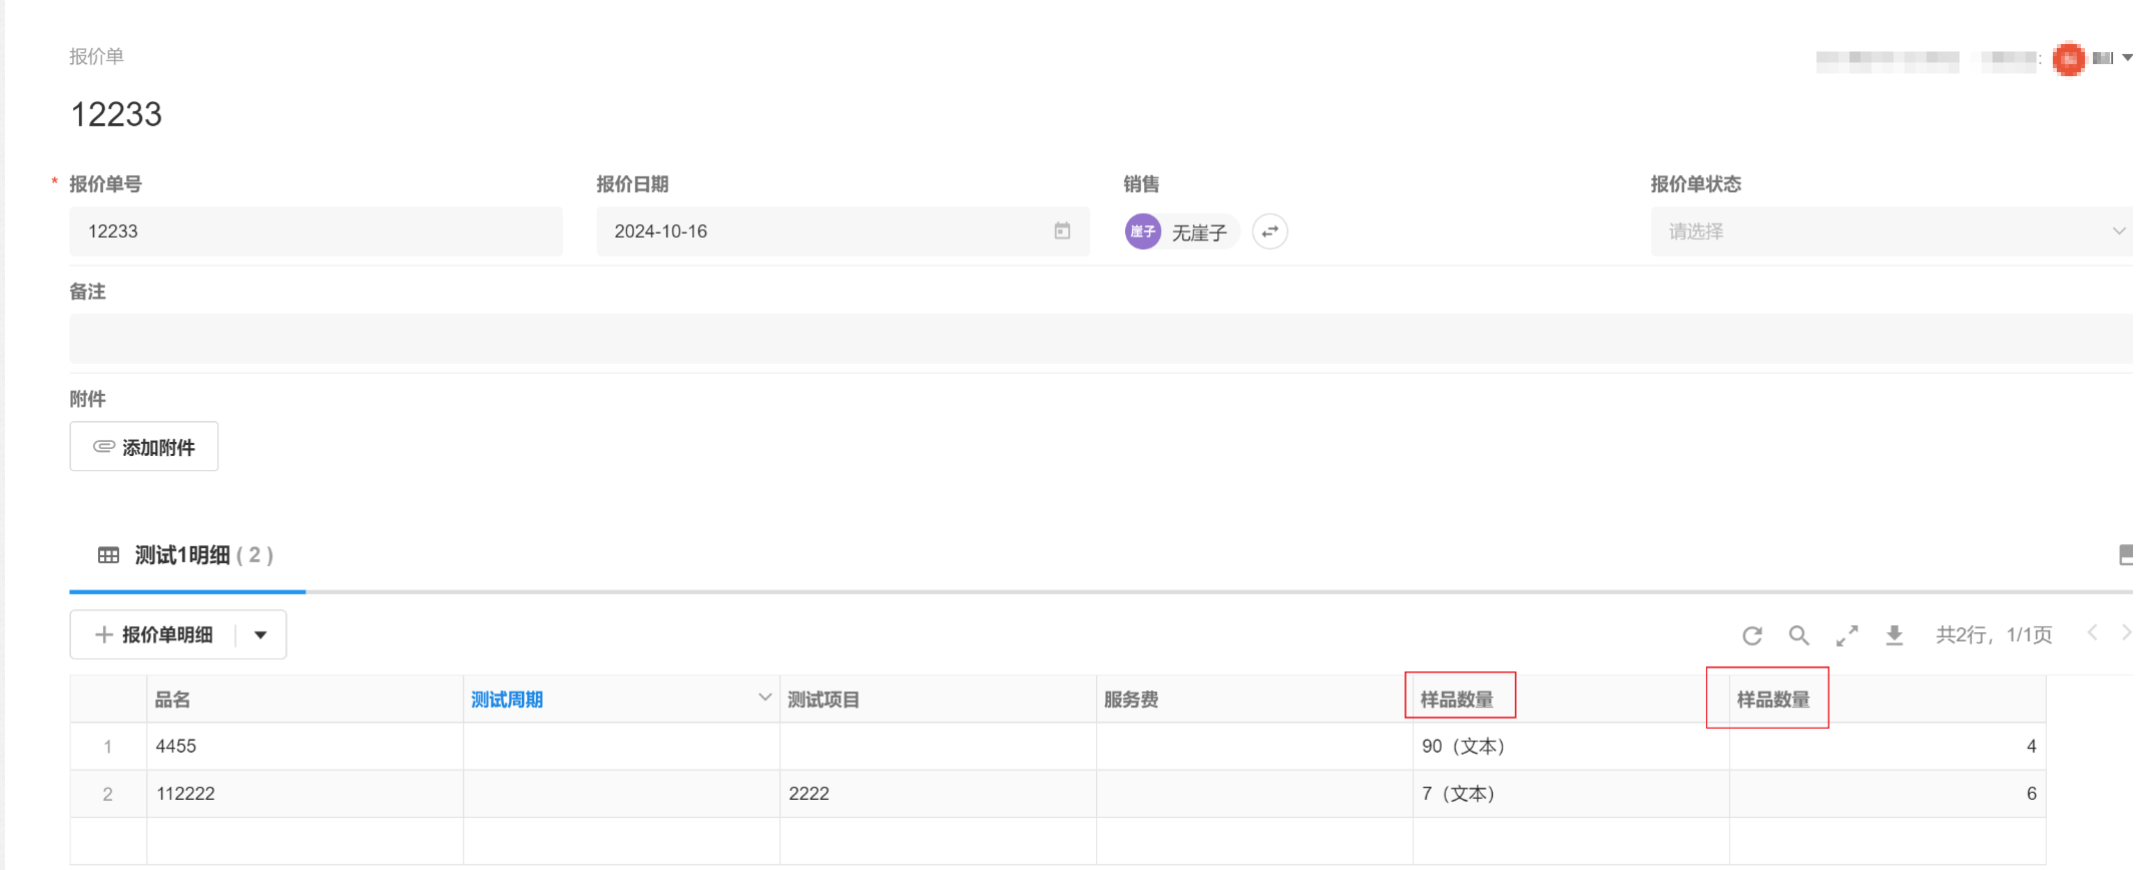2144x870 pixels.
Task: Open table search with magnifier icon
Action: (x=1799, y=636)
